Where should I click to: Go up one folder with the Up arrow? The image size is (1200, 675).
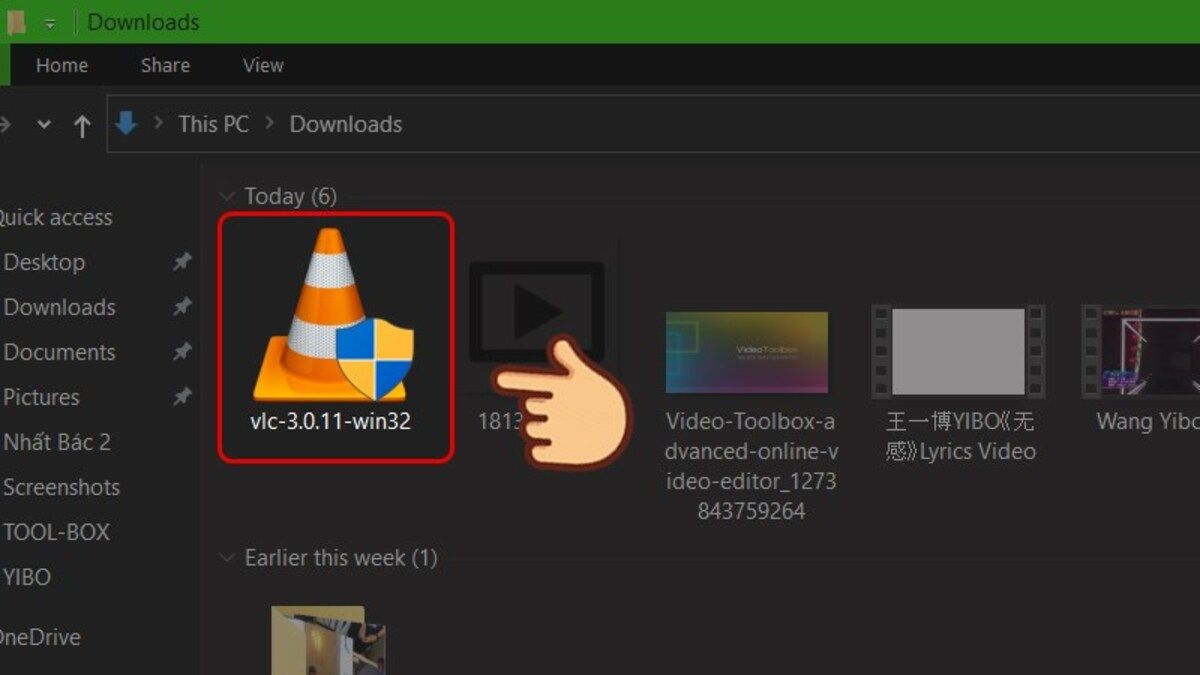coord(82,125)
